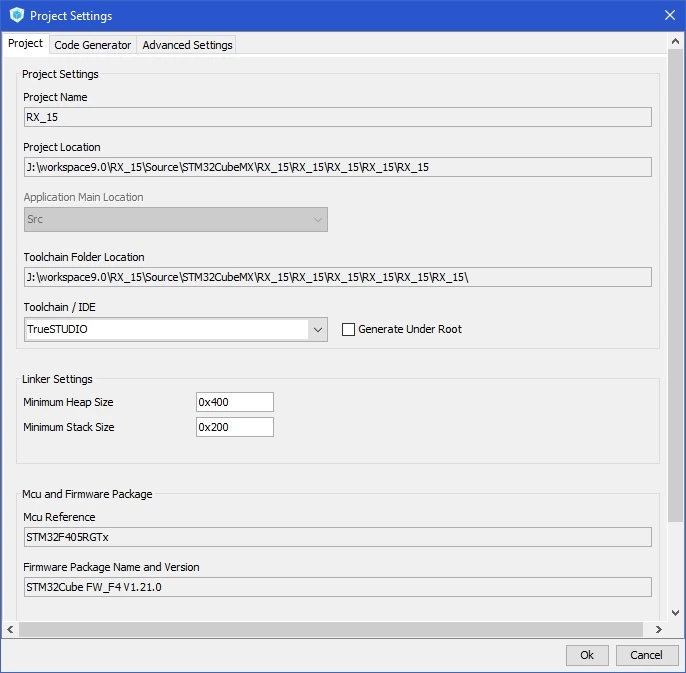Click the 'Mcu Reference' label
The width and height of the screenshot is (686, 673).
59,517
